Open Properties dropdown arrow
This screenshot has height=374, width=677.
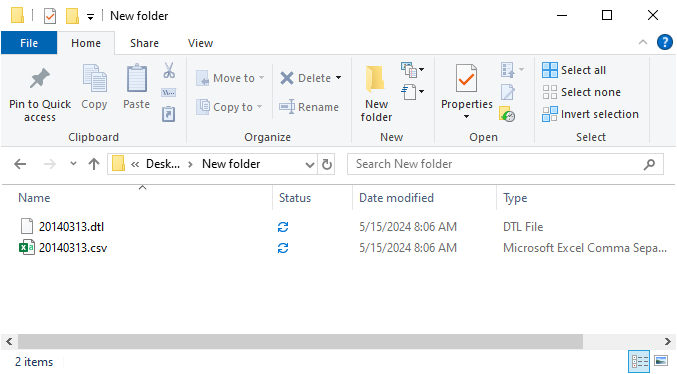pyautogui.click(x=466, y=117)
